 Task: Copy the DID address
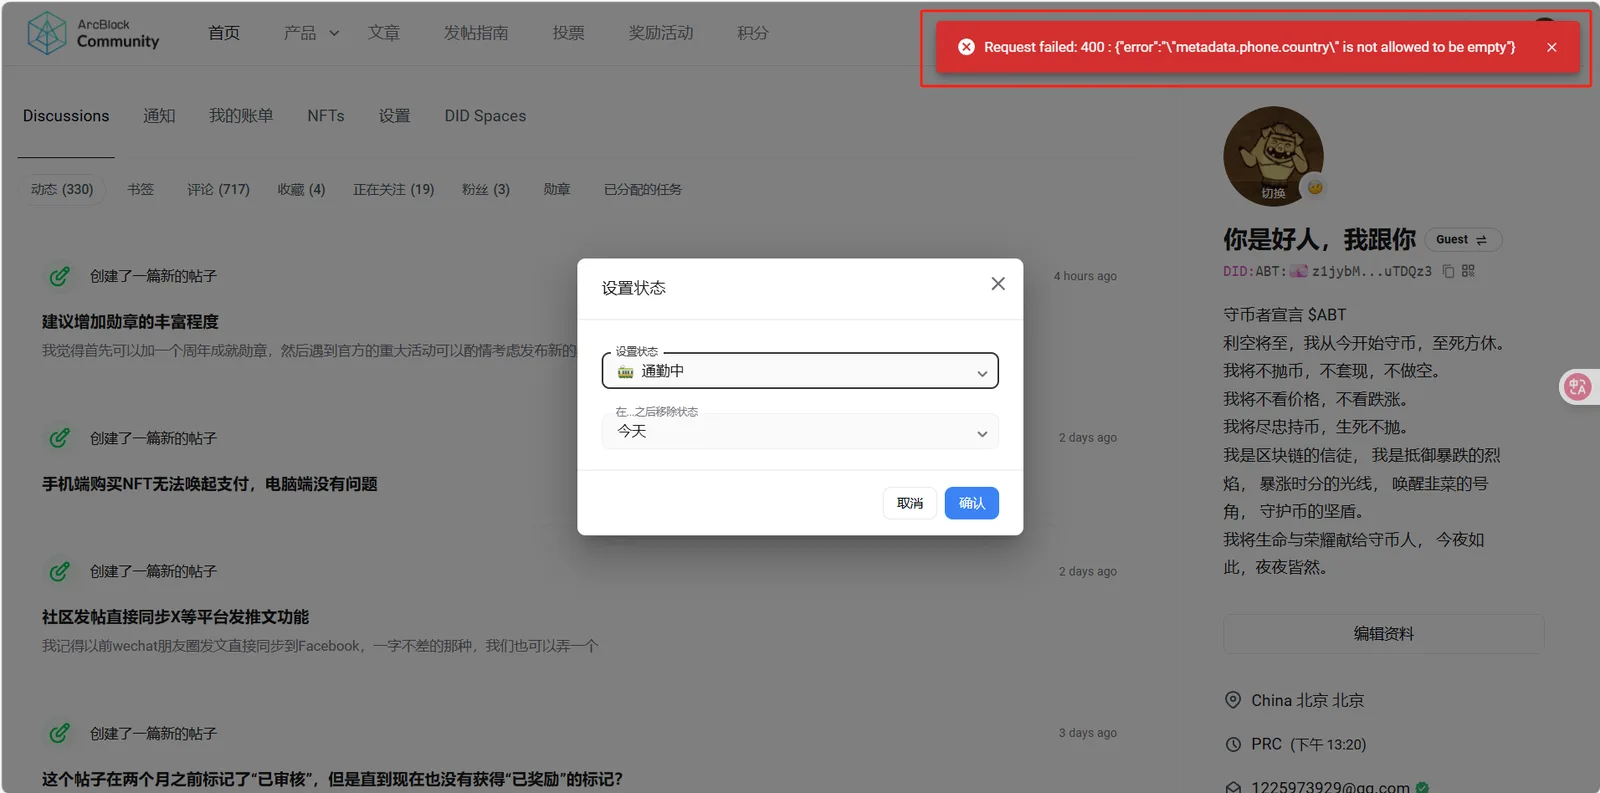[1448, 271]
